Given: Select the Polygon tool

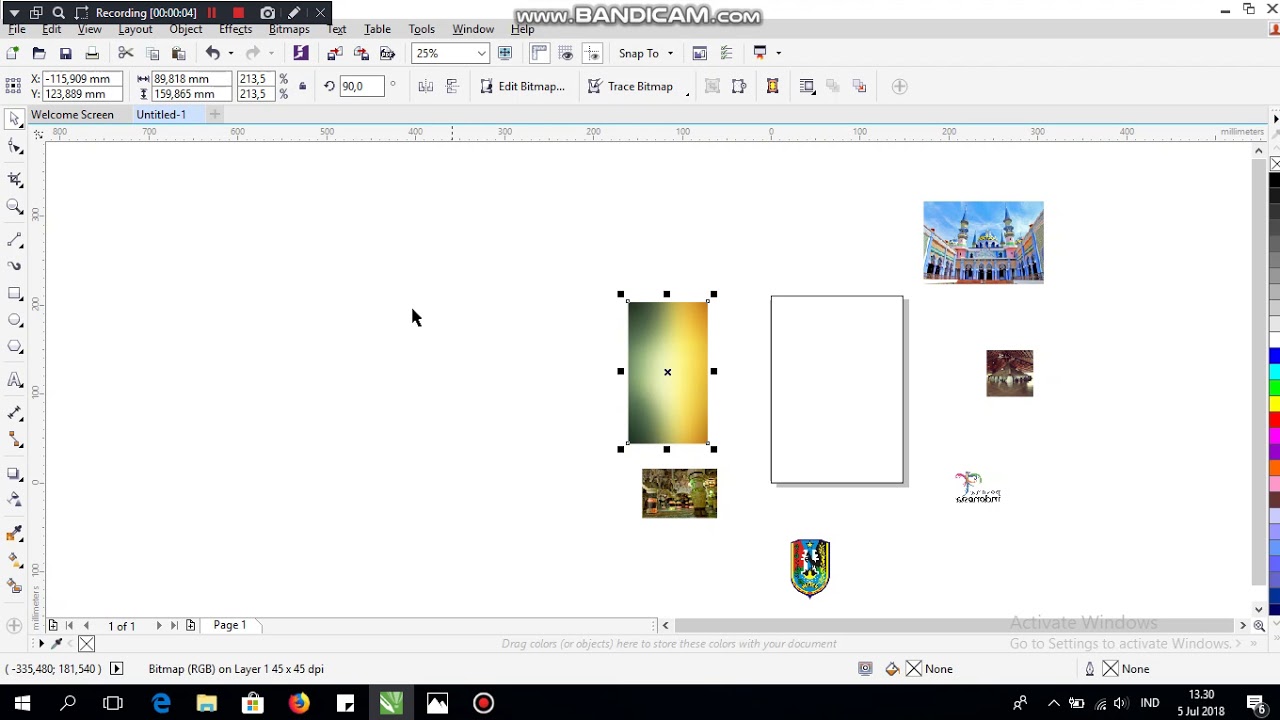Looking at the screenshot, I should click(x=15, y=347).
